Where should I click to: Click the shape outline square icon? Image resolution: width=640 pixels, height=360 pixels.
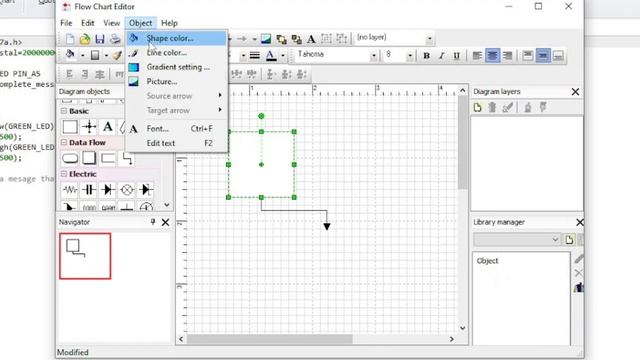[95, 55]
